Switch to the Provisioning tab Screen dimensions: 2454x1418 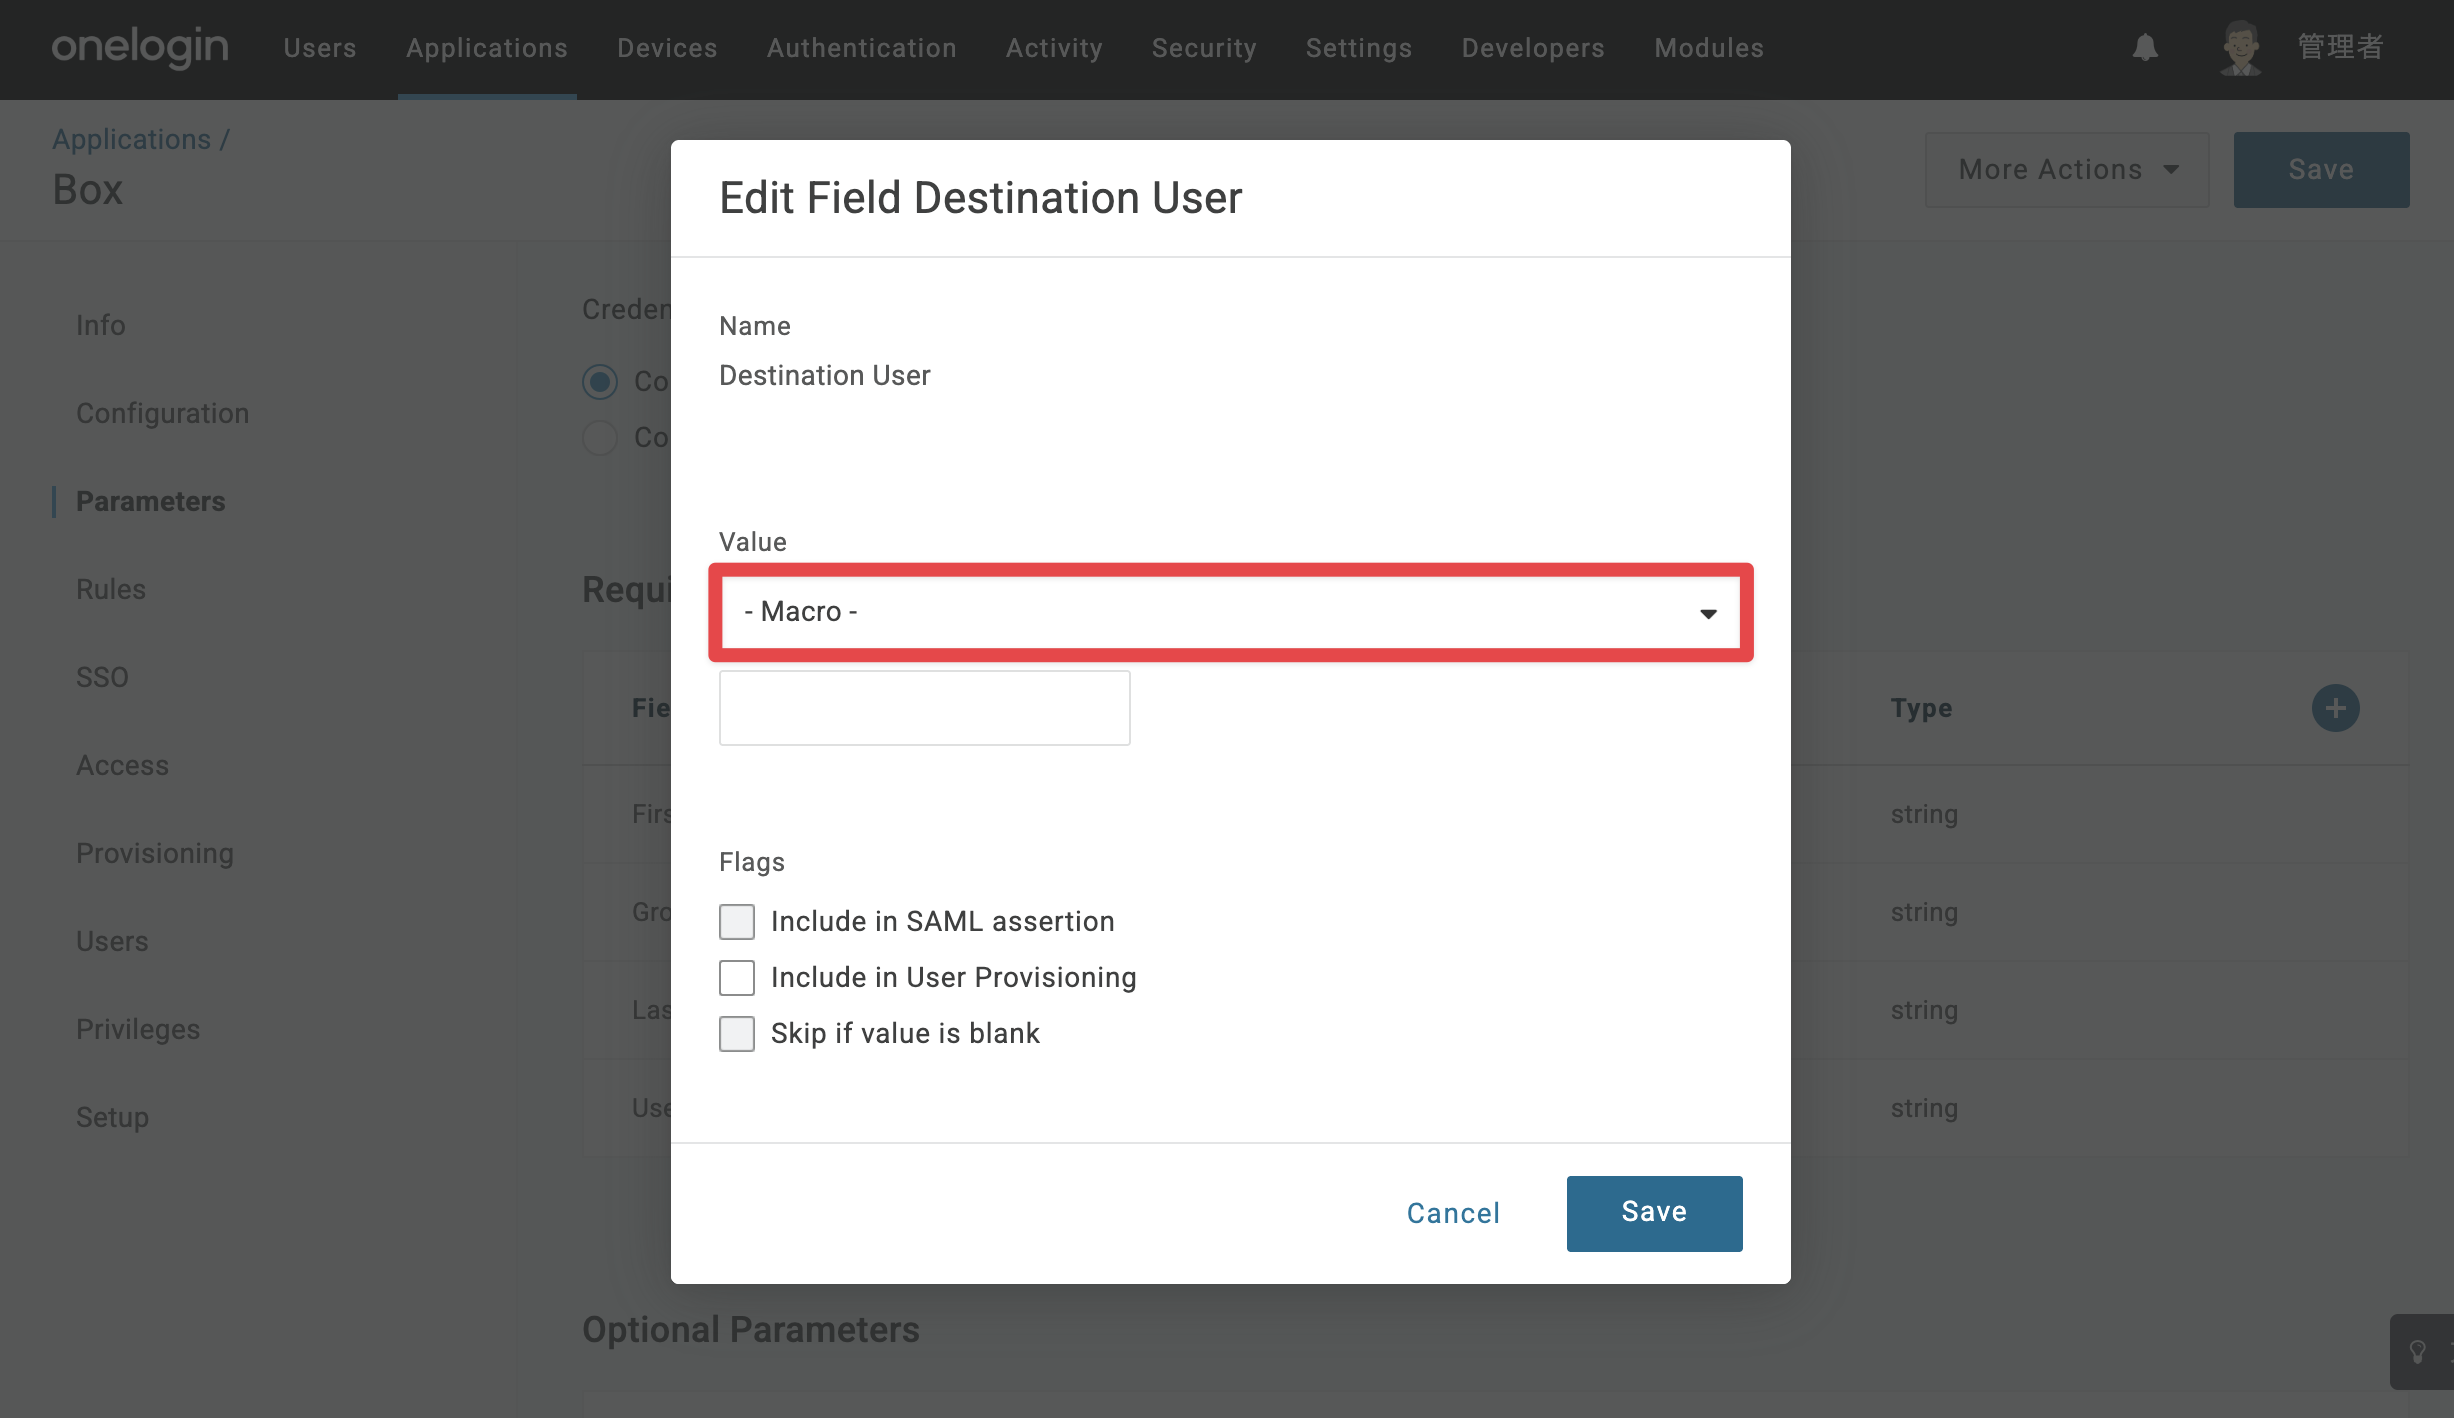coord(155,853)
